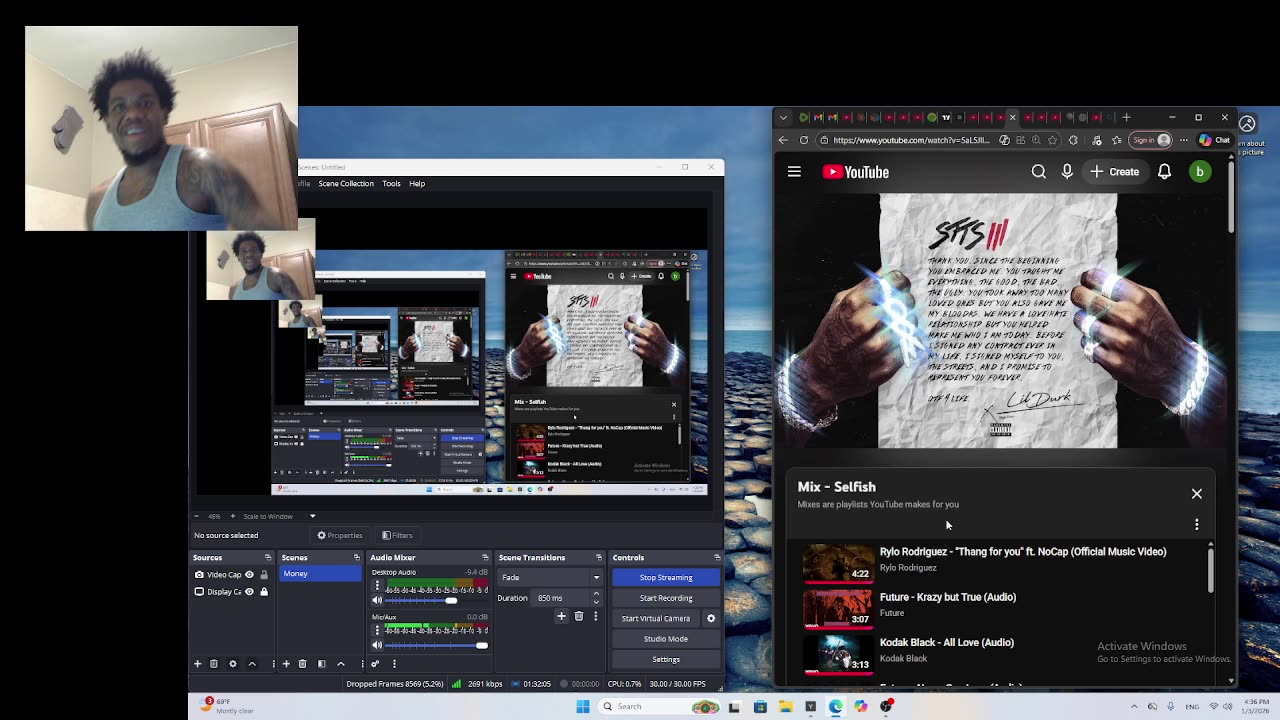The height and width of the screenshot is (720, 1280).
Task: Float the Scenes dock pop-out icon
Action: pyautogui.click(x=356, y=557)
